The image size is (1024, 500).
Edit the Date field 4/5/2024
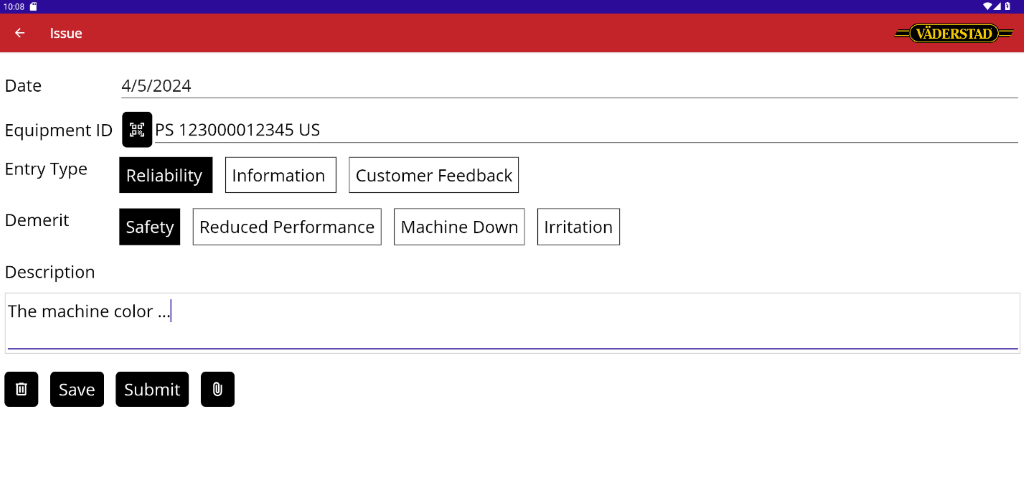569,86
